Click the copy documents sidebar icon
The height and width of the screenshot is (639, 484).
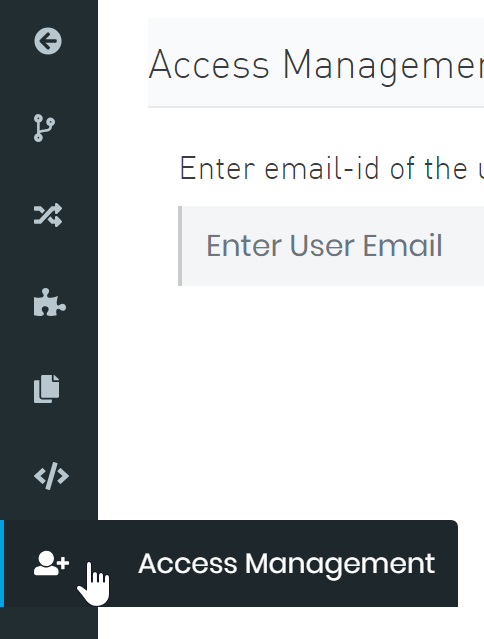pos(46,389)
